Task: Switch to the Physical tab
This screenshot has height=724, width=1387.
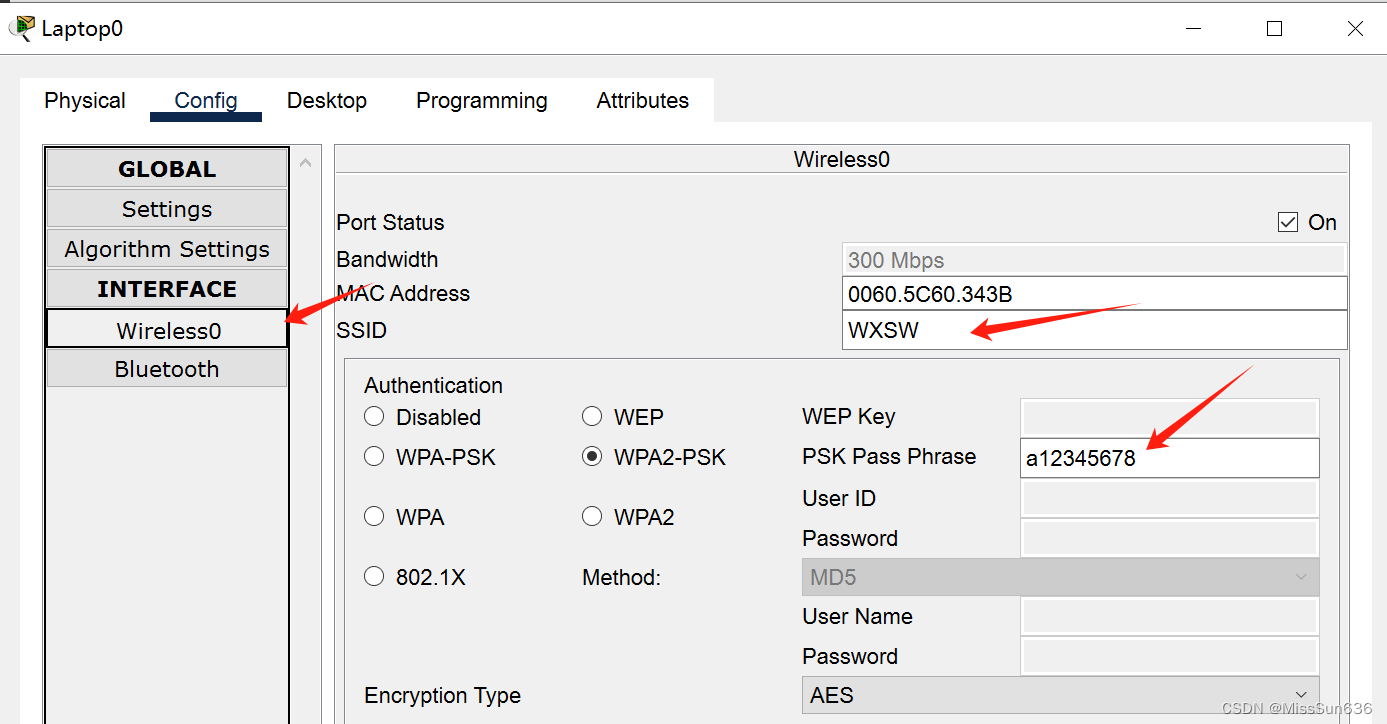Action: point(85,101)
